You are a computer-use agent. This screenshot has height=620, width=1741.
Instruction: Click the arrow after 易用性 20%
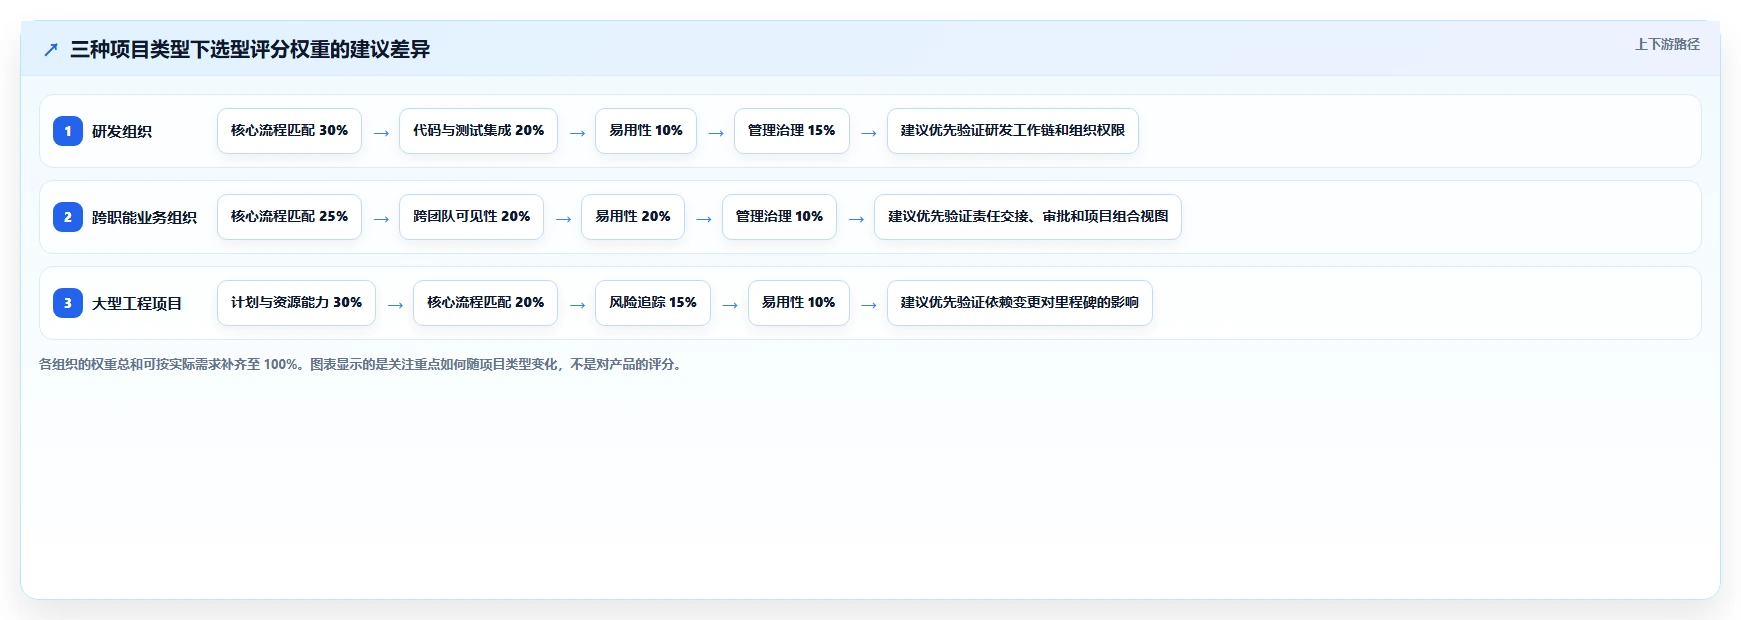(x=703, y=219)
